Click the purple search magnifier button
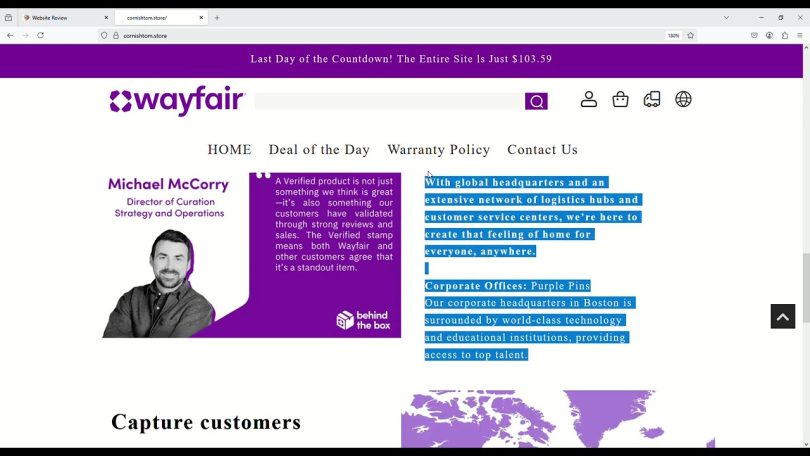Viewport: 810px width, 456px height. pos(536,101)
